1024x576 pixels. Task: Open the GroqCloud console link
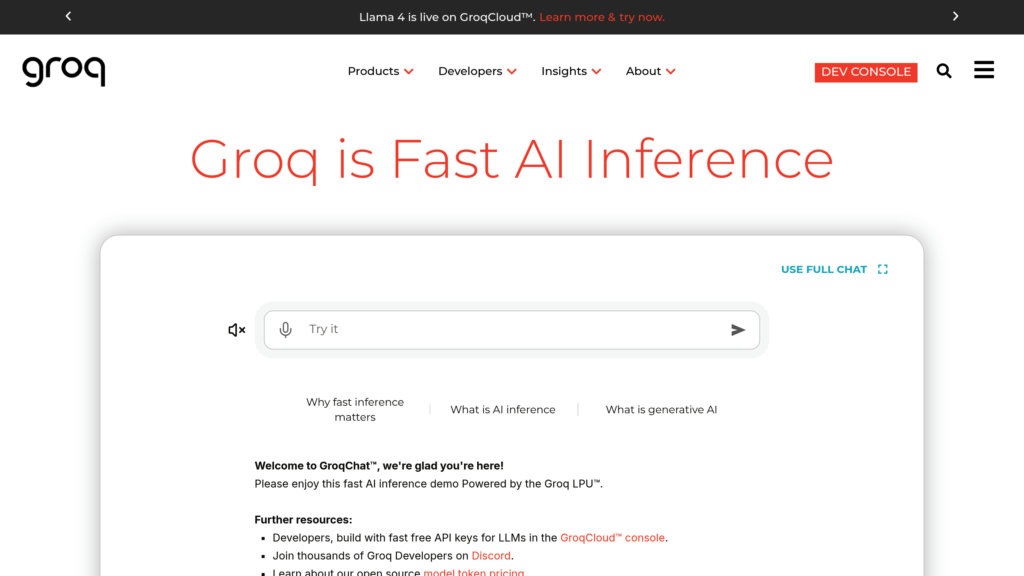[x=613, y=537]
